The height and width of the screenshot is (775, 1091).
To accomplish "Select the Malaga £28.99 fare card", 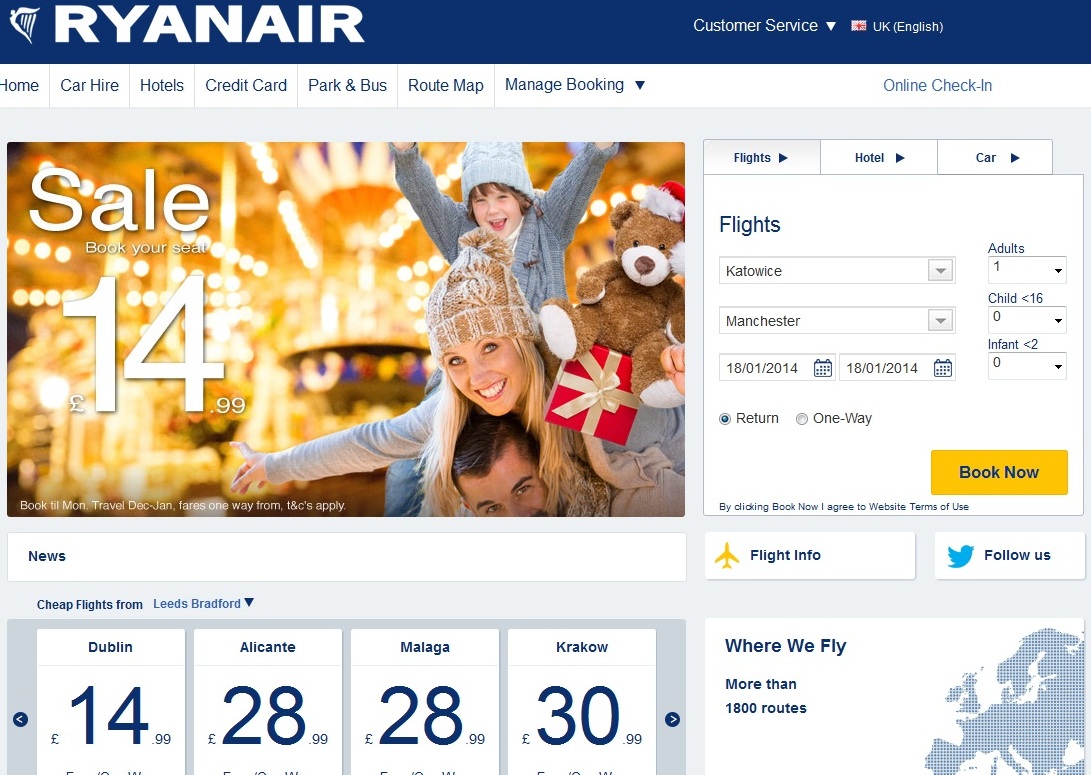I will tap(425, 702).
